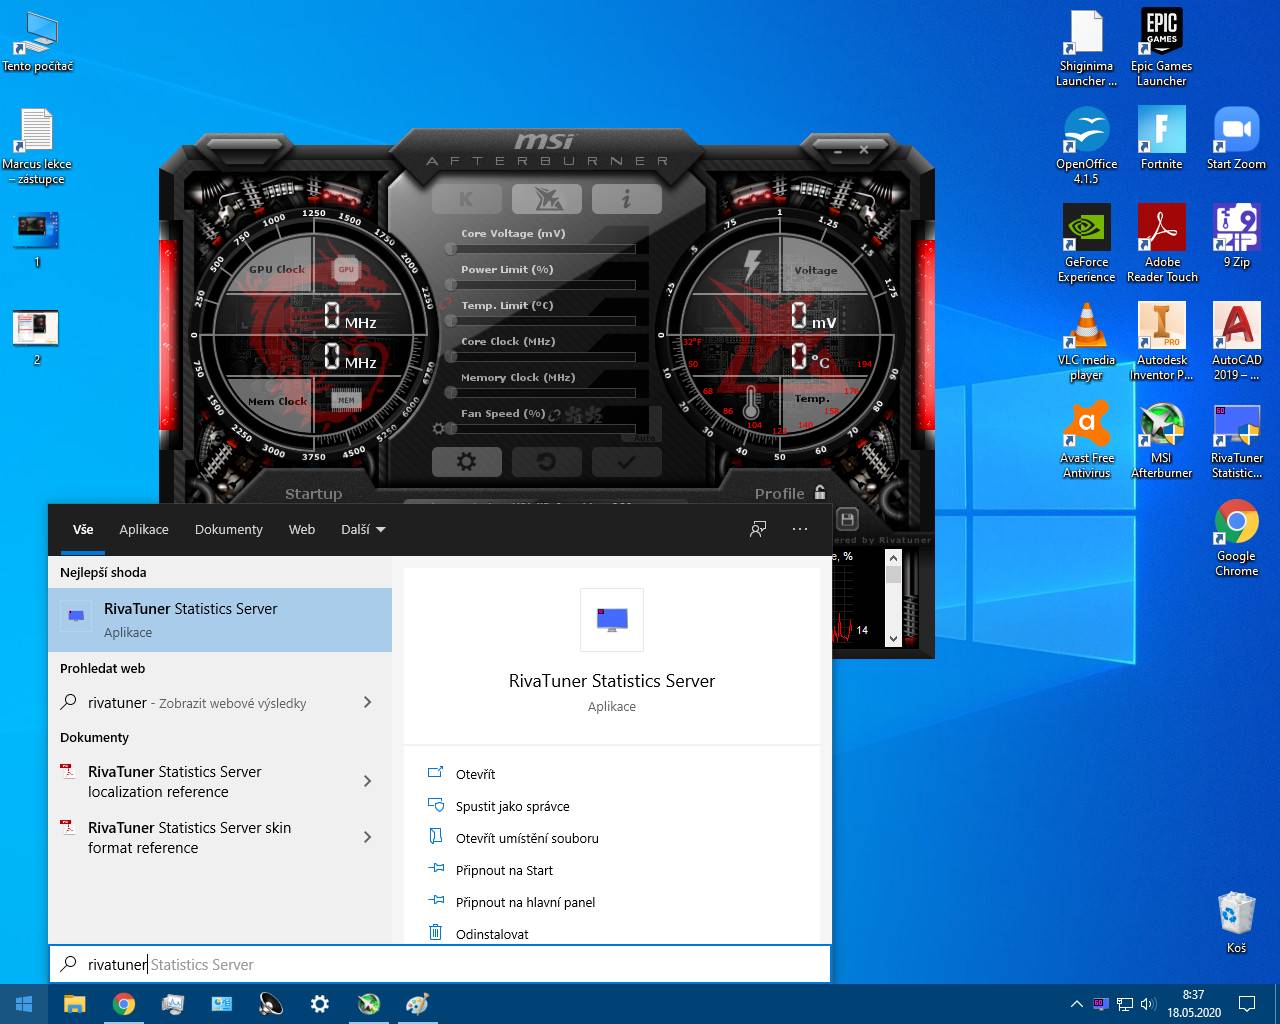Open fan speed settings small gear icon

[x=437, y=429]
